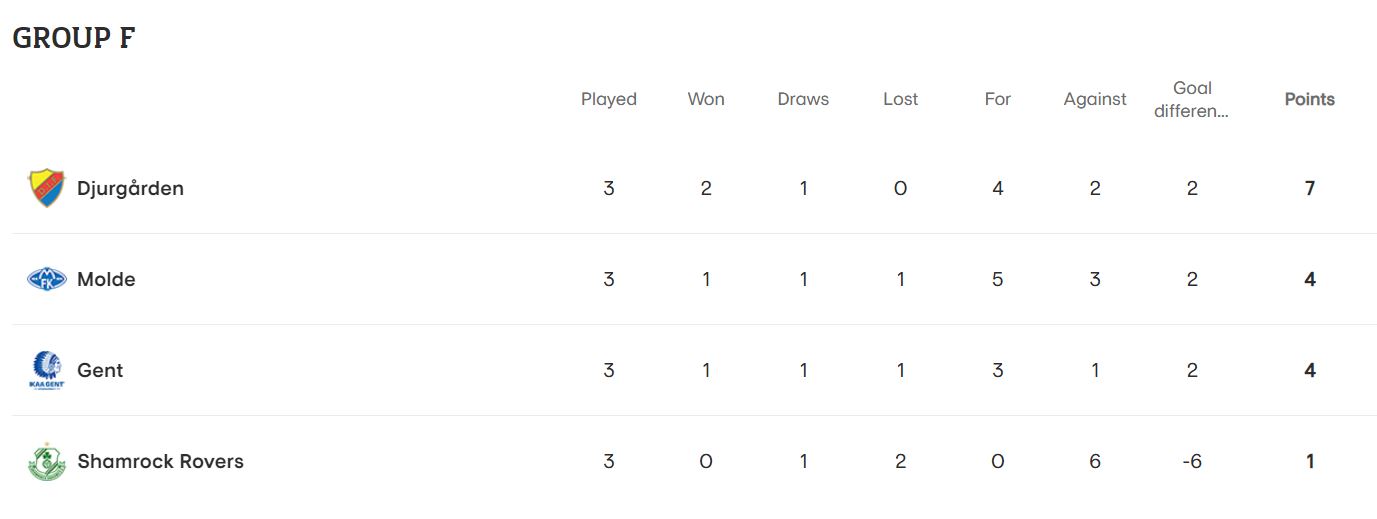1377x519 pixels.
Task: Select the For column header
Action: coord(998,99)
